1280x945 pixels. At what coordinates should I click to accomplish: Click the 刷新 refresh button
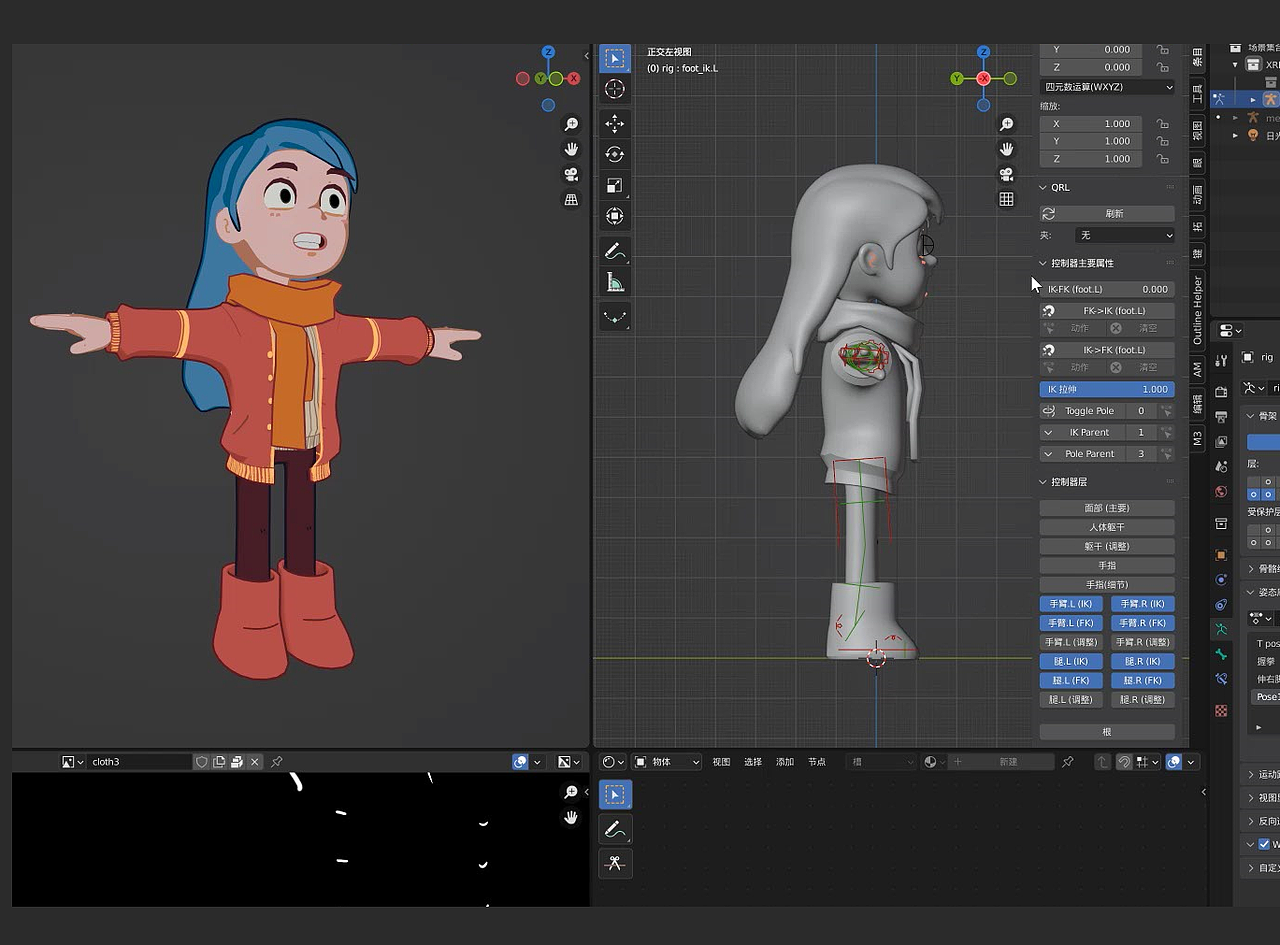(x=1107, y=214)
